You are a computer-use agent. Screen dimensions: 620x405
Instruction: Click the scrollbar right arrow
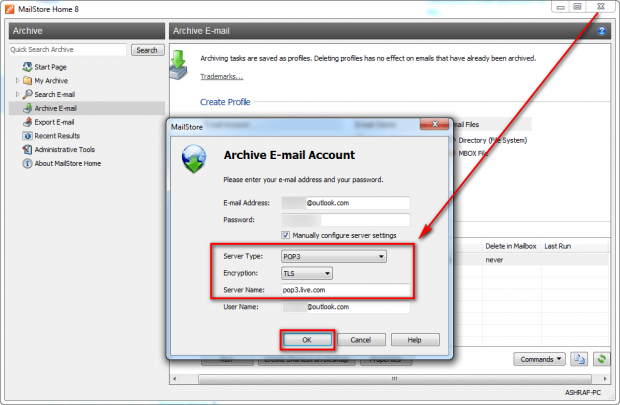pyautogui.click(x=605, y=379)
